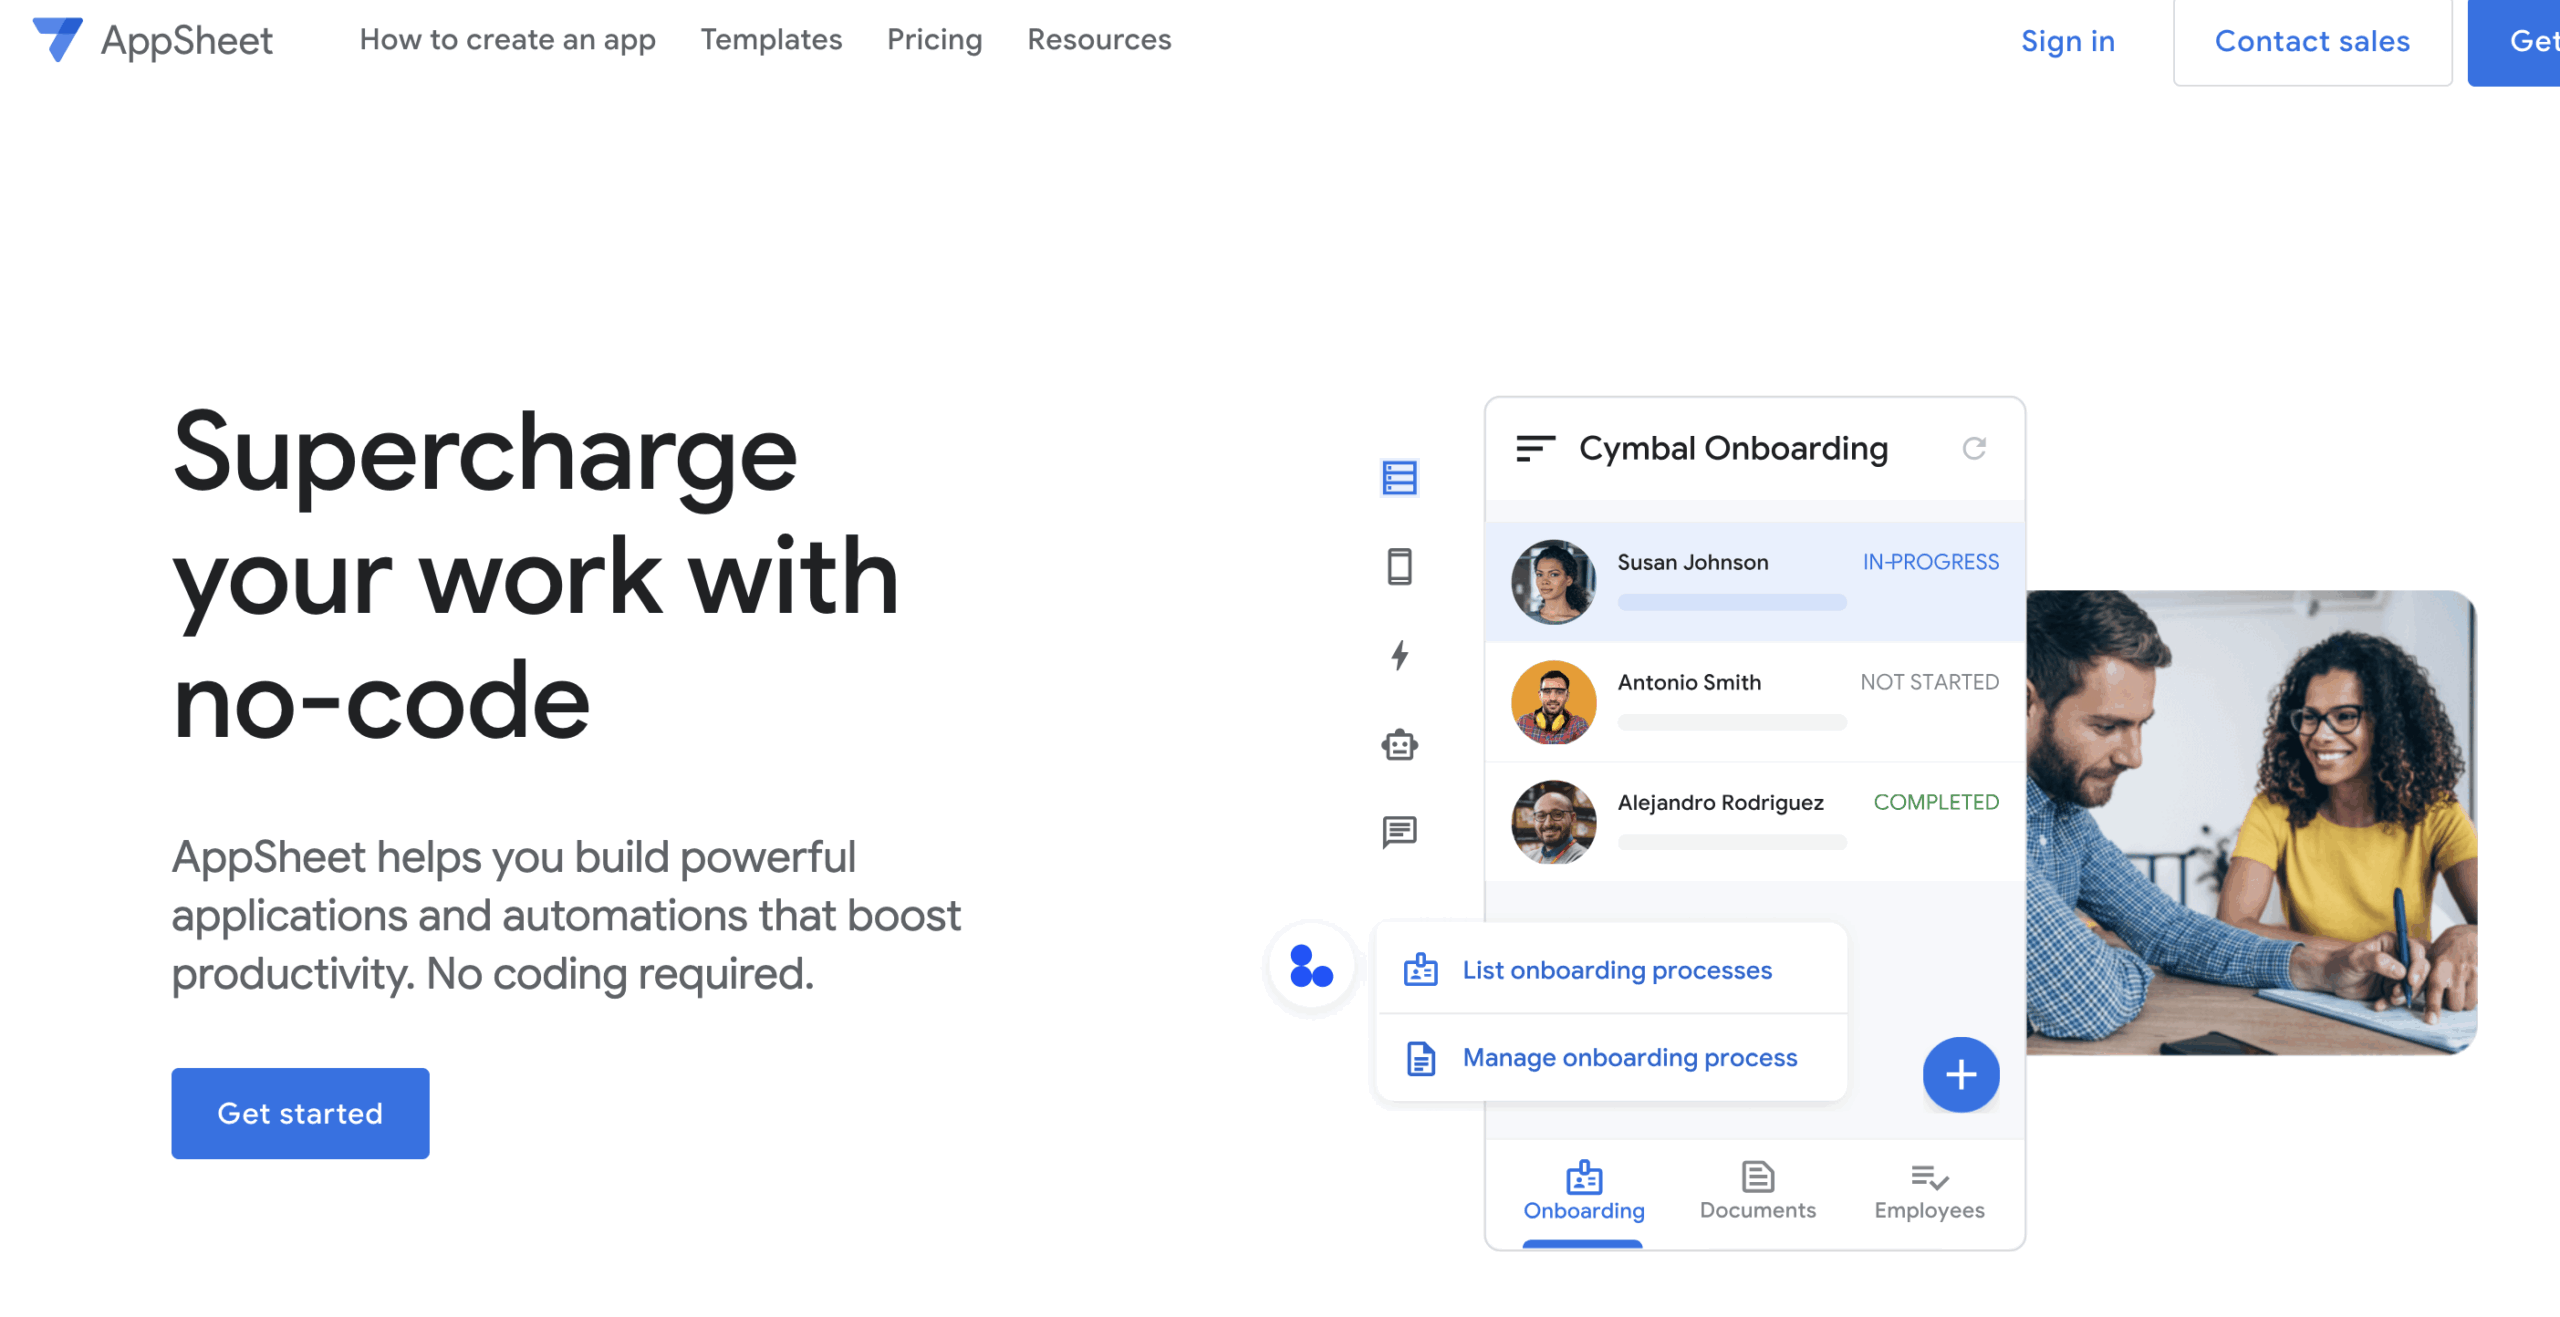Viewport: 2560px width, 1317px height.
Task: Open the data table view icon
Action: (x=1399, y=478)
